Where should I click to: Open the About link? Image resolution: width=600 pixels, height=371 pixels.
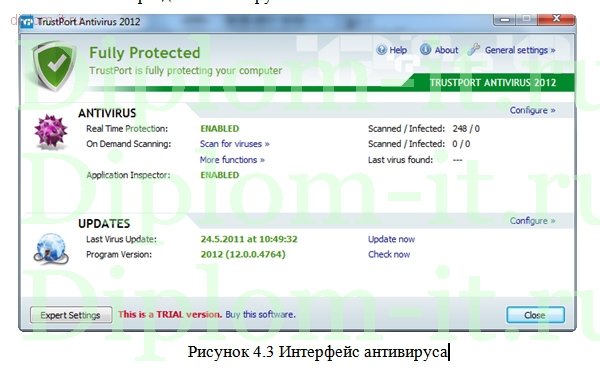tap(446, 50)
